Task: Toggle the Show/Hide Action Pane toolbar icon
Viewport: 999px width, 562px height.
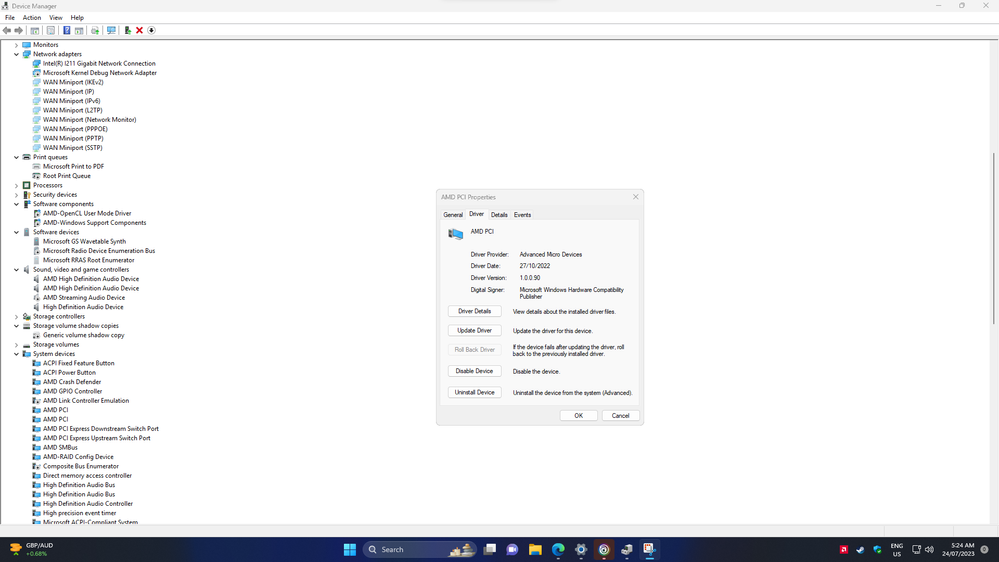Action: click(79, 31)
